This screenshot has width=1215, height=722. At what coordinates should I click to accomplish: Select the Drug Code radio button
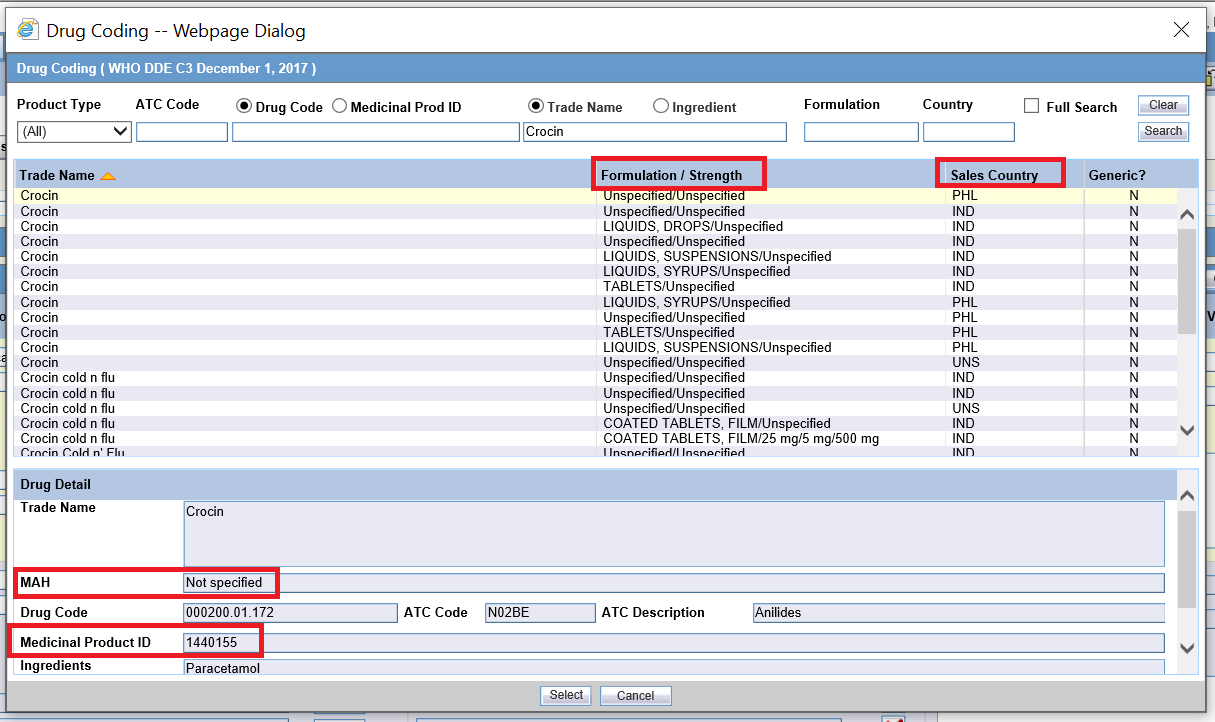[x=243, y=106]
